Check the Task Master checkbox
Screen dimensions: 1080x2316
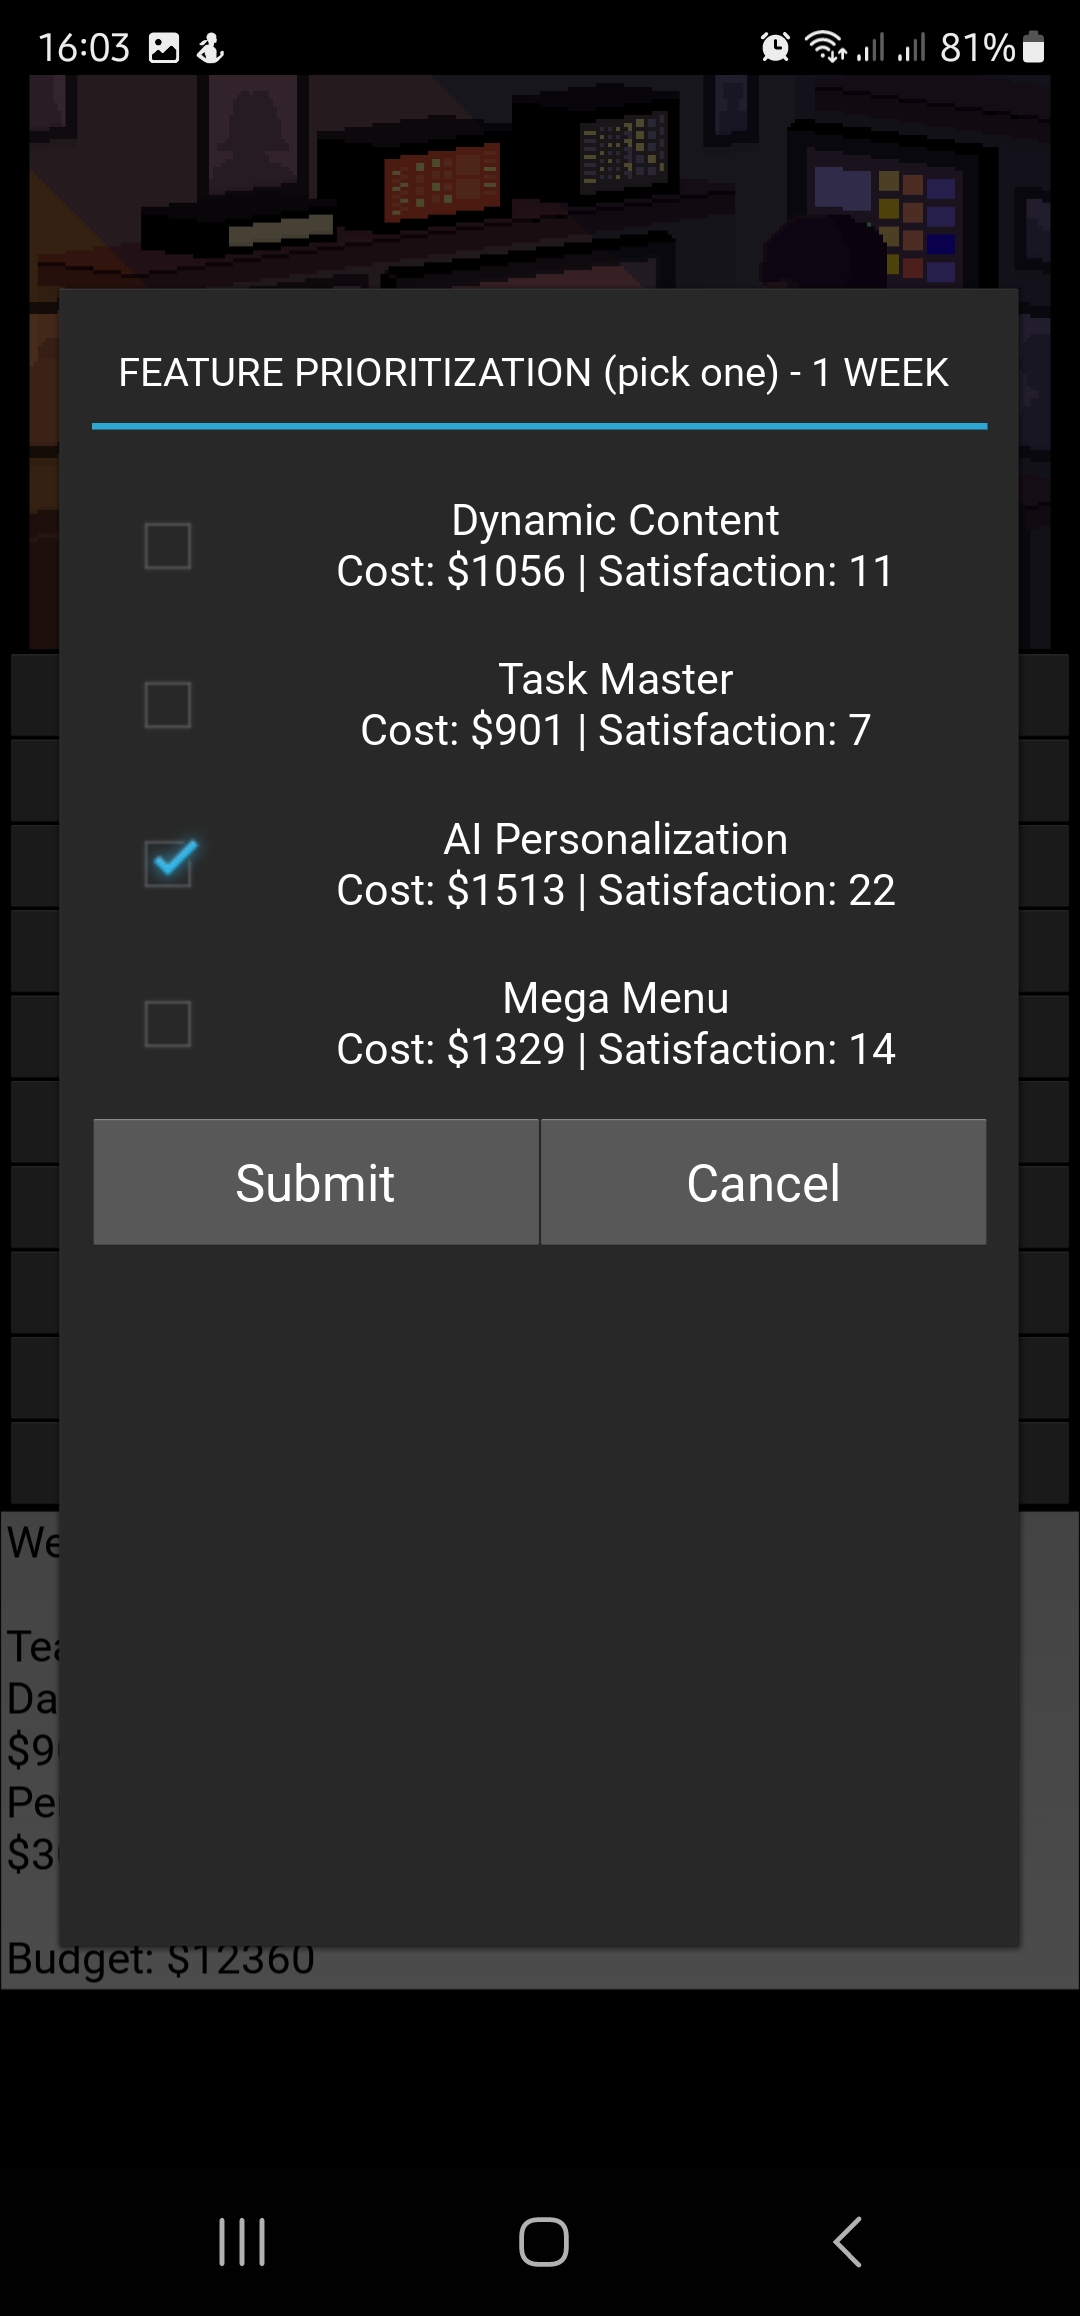[x=167, y=705]
